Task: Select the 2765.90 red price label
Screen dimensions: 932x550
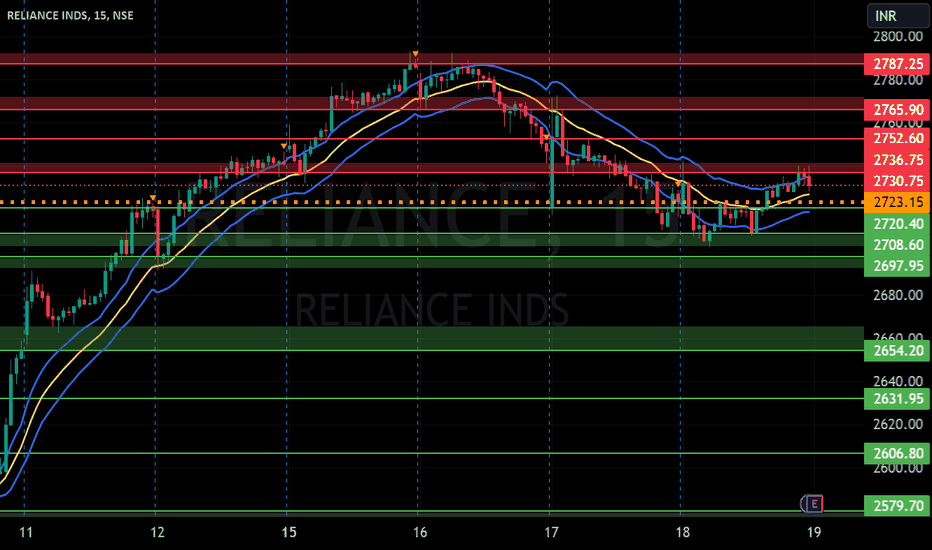Action: [897, 109]
